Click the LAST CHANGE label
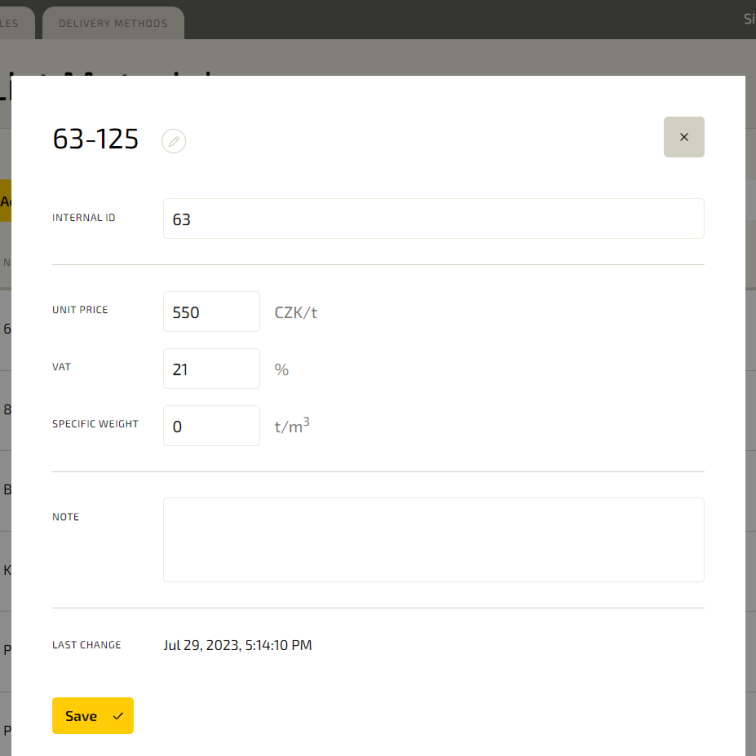 (86, 645)
